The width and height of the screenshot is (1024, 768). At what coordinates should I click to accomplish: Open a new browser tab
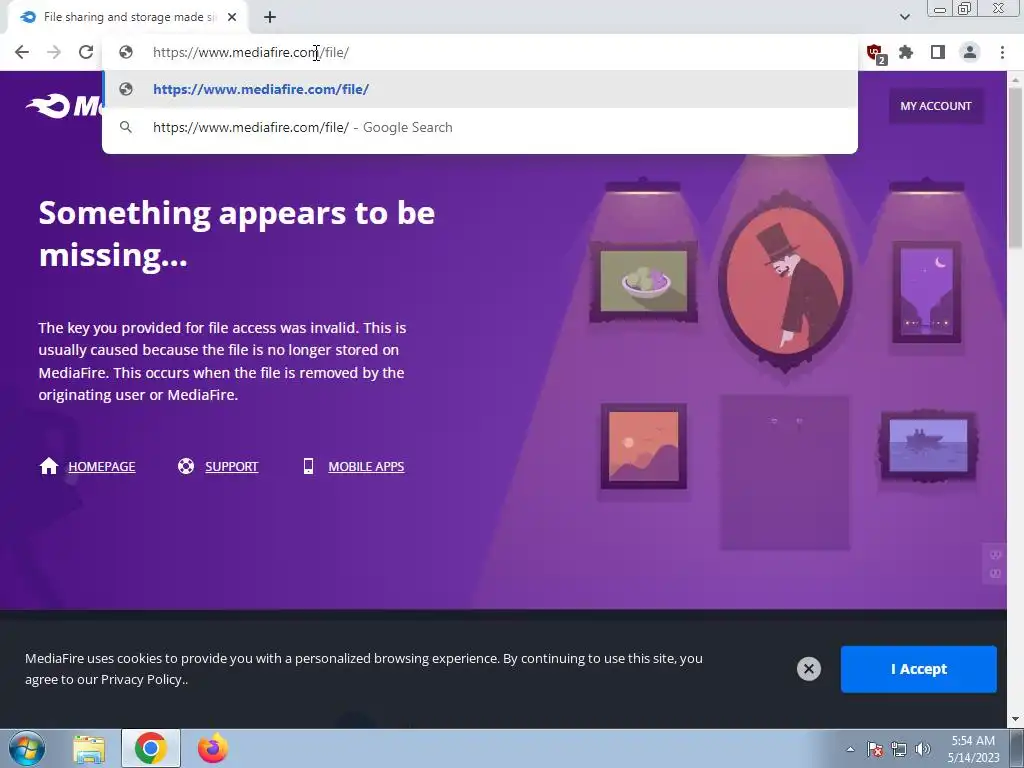270,17
